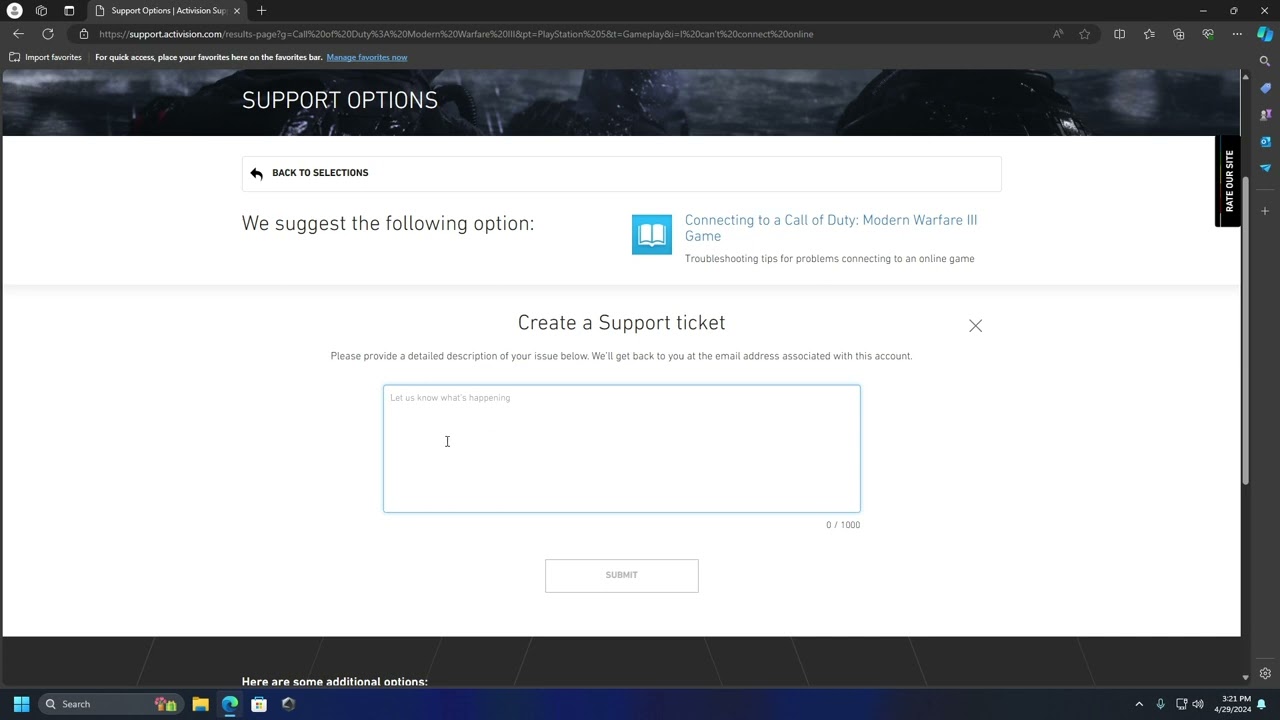Screen dimensions: 1280x720
Task: Open the blue book article icon
Action: [x=652, y=235]
